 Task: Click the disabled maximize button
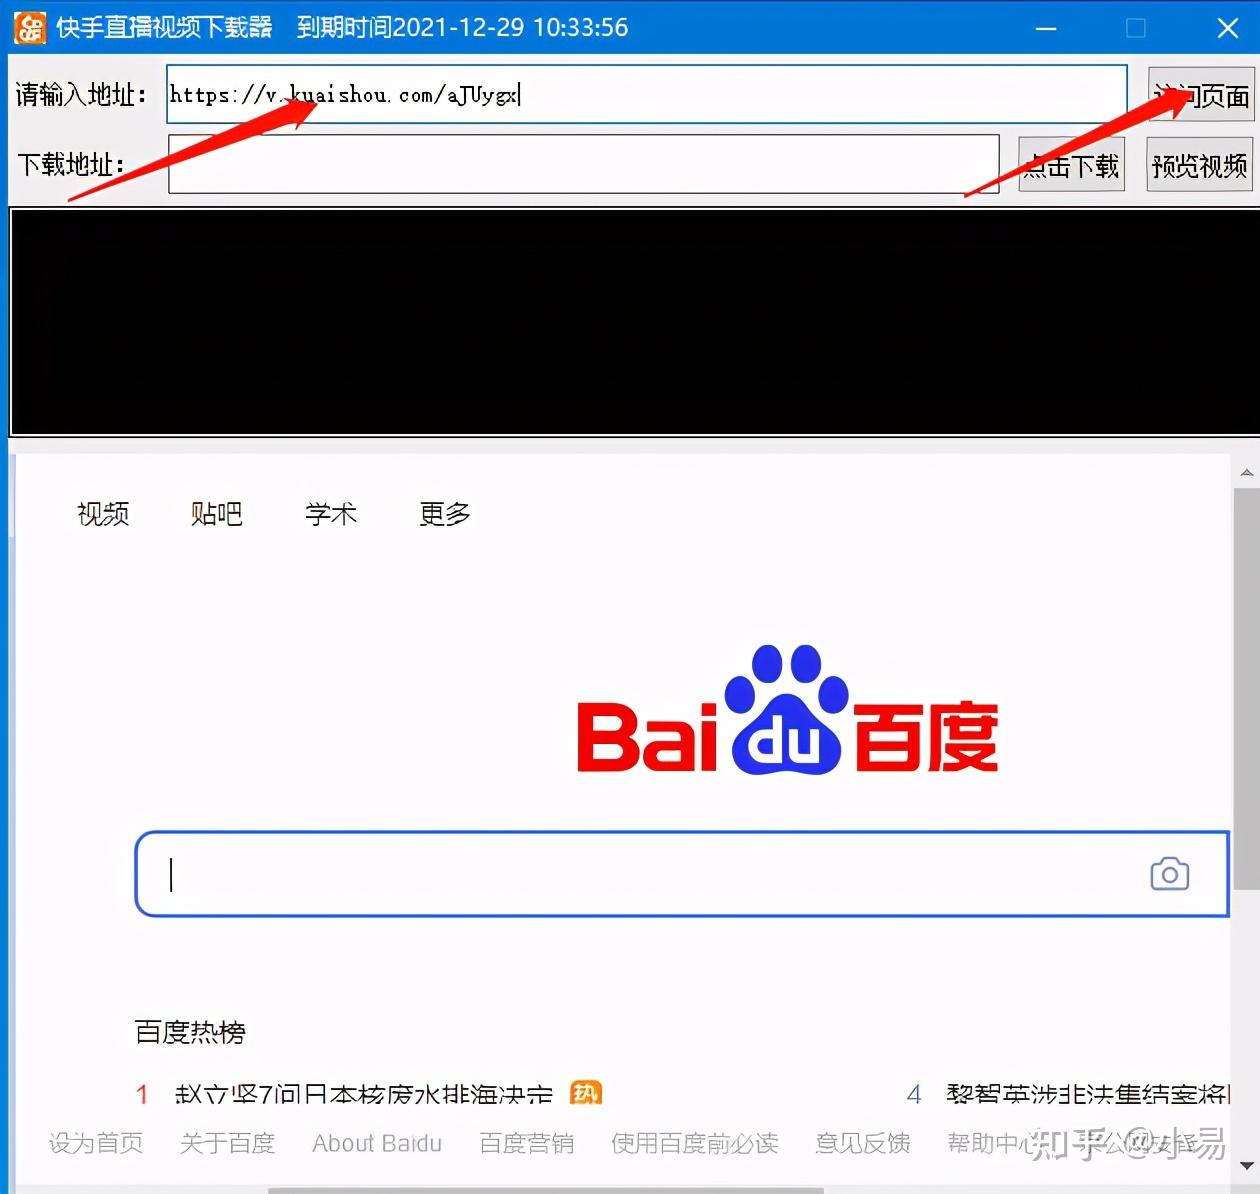(x=1136, y=28)
